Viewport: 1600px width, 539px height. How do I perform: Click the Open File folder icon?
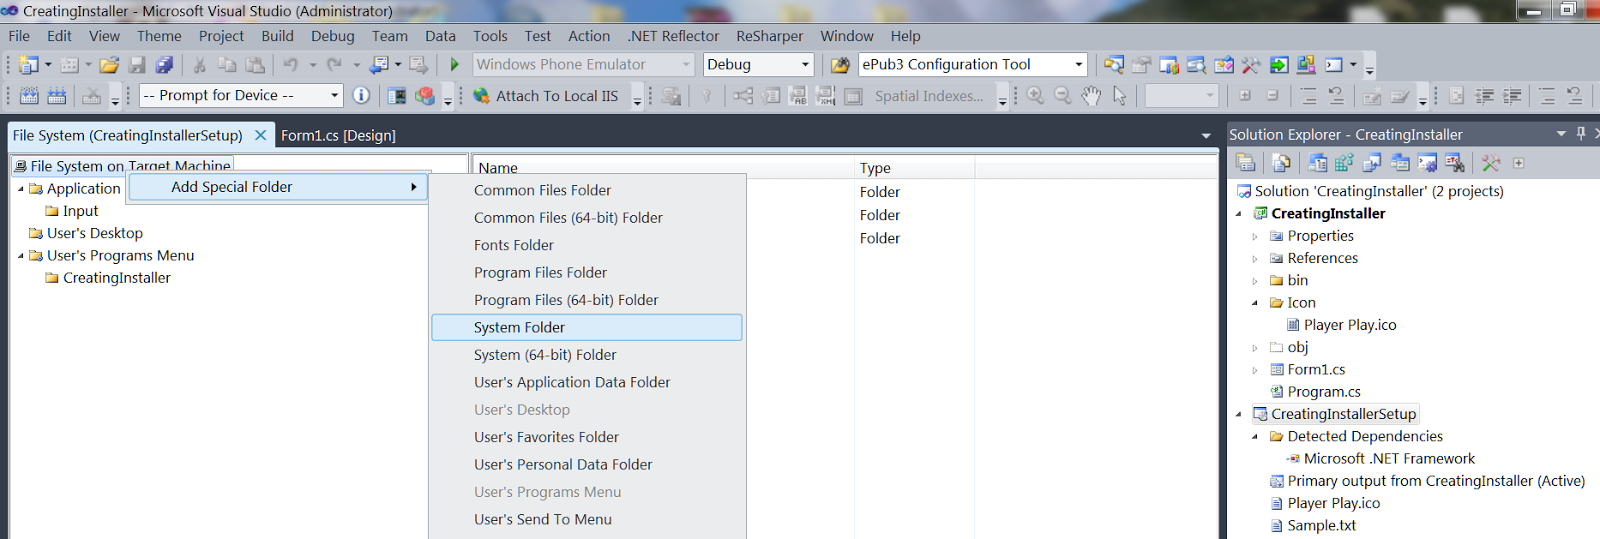coord(109,65)
